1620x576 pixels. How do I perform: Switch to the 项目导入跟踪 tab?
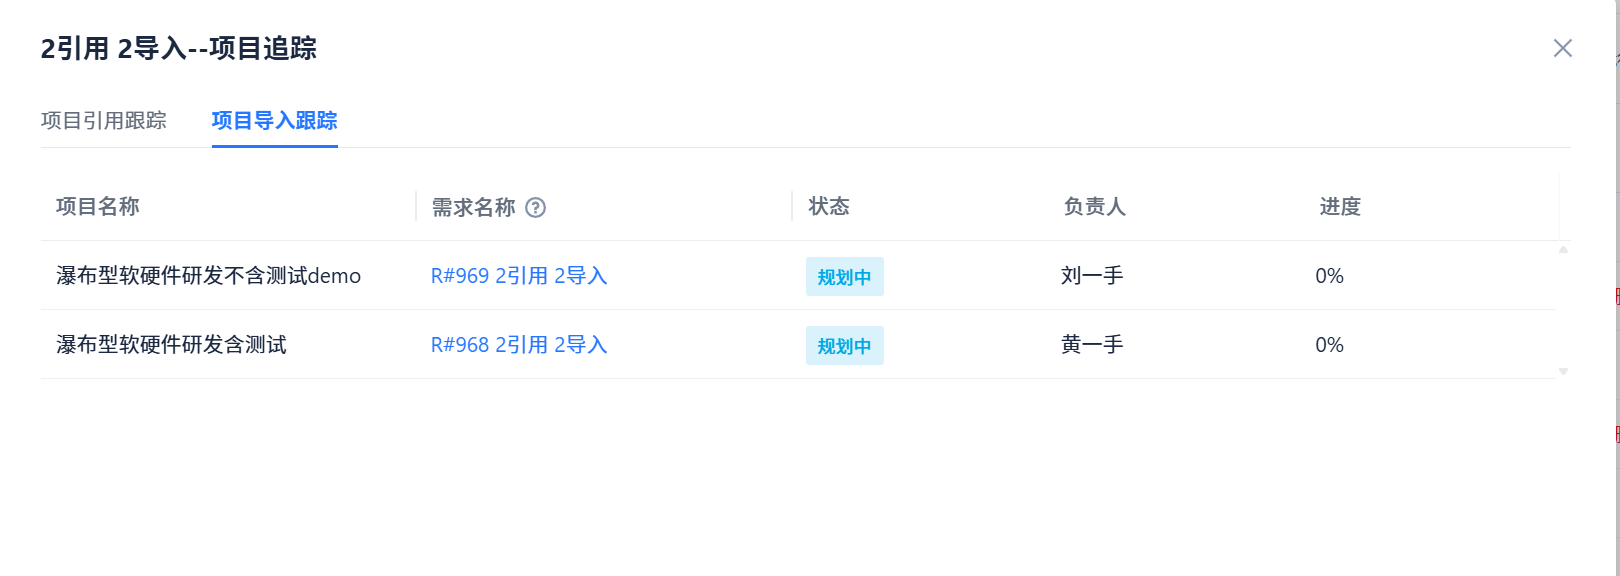[273, 120]
